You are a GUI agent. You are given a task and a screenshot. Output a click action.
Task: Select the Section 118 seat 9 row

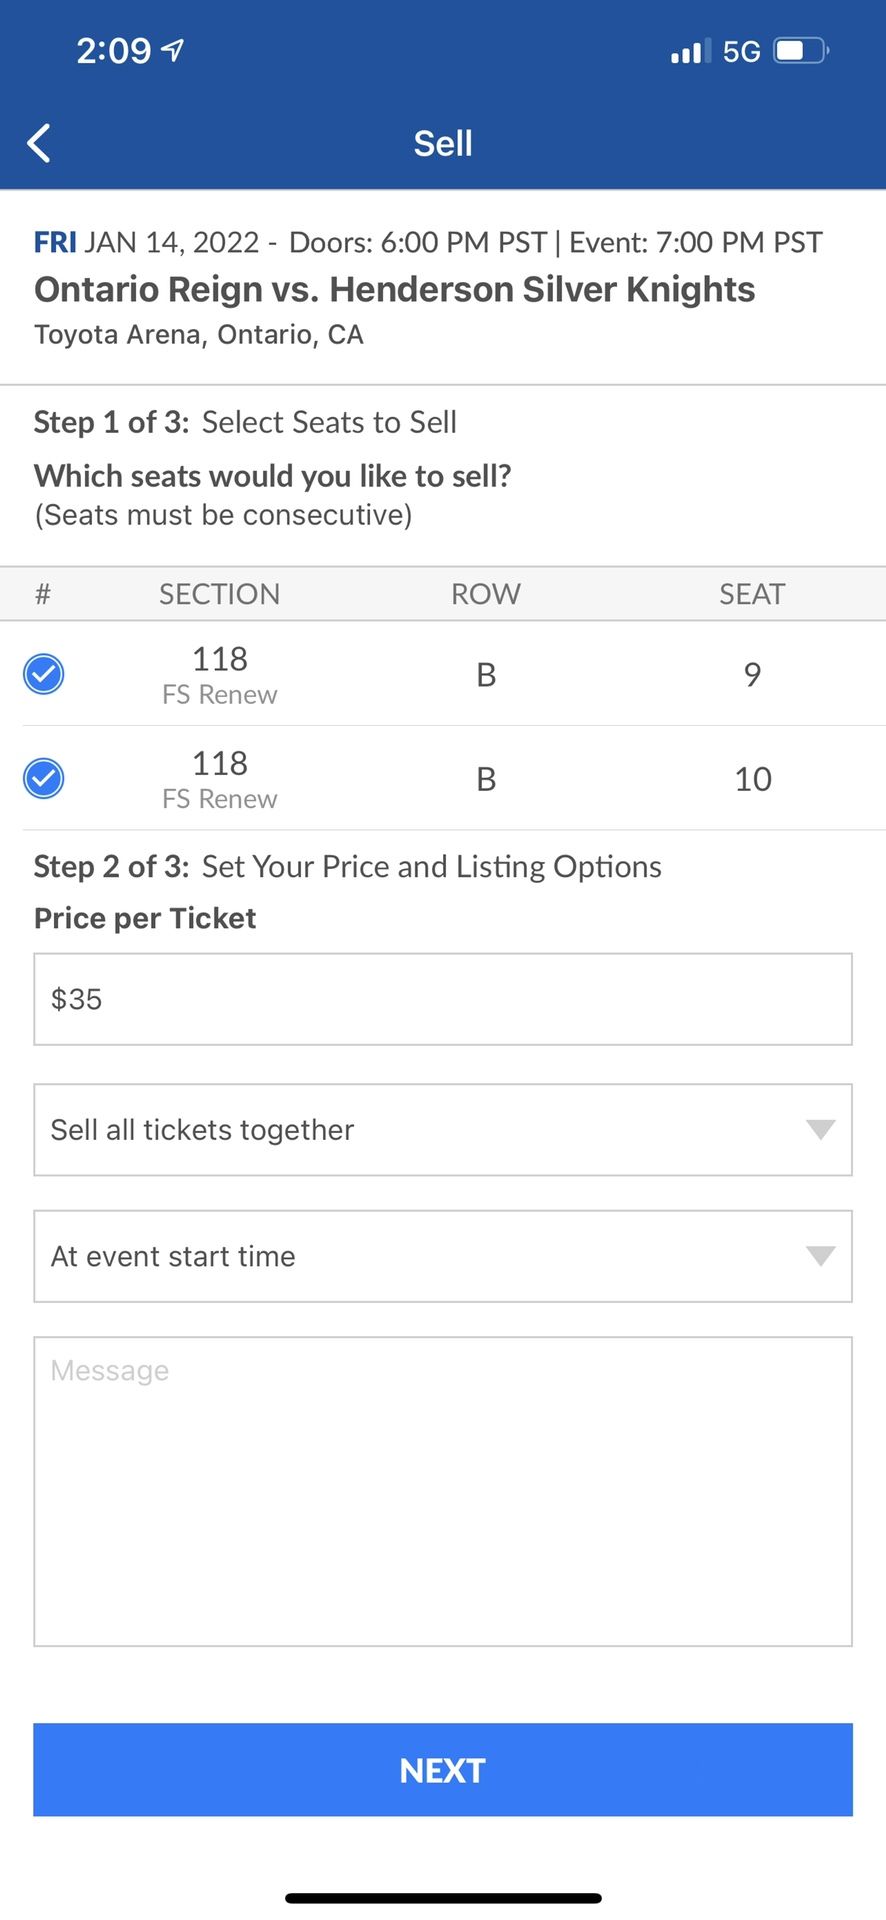(x=486, y=675)
